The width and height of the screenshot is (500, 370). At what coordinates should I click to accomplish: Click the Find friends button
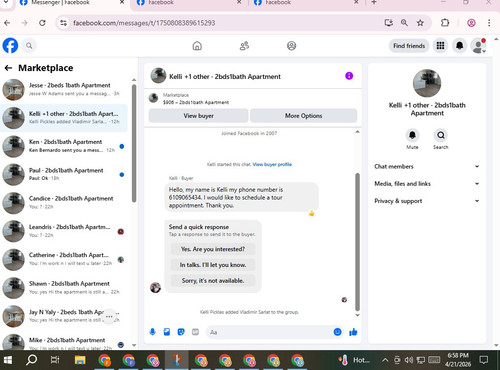409,46
